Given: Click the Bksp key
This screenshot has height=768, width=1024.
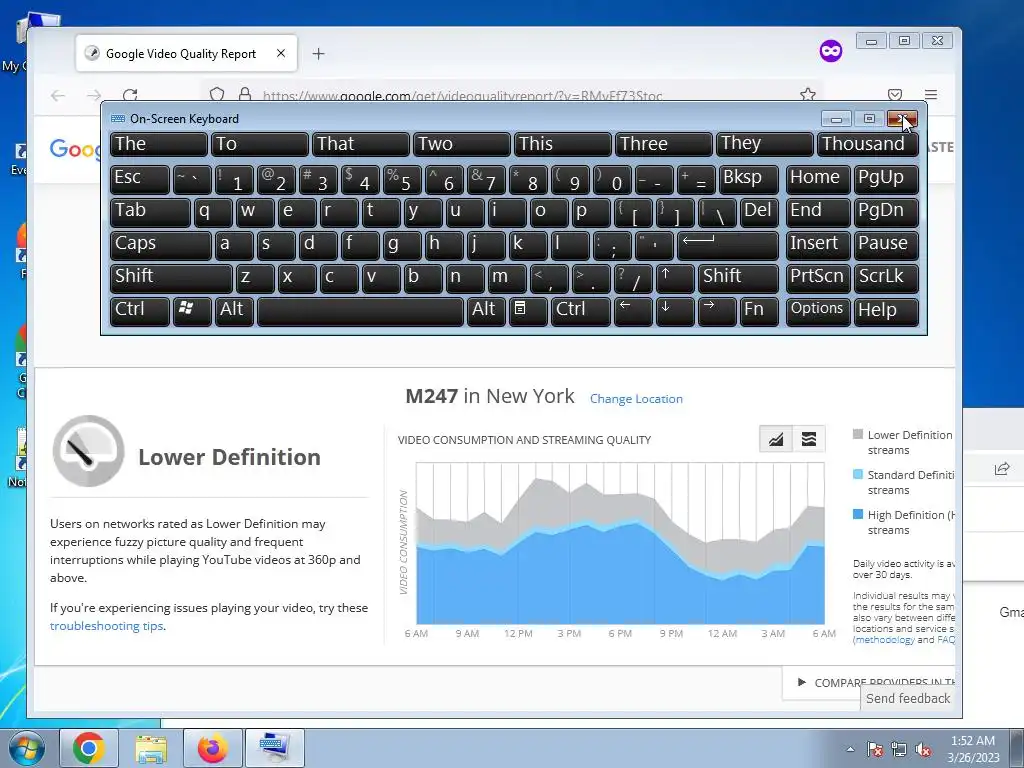Looking at the screenshot, I should (748, 180).
